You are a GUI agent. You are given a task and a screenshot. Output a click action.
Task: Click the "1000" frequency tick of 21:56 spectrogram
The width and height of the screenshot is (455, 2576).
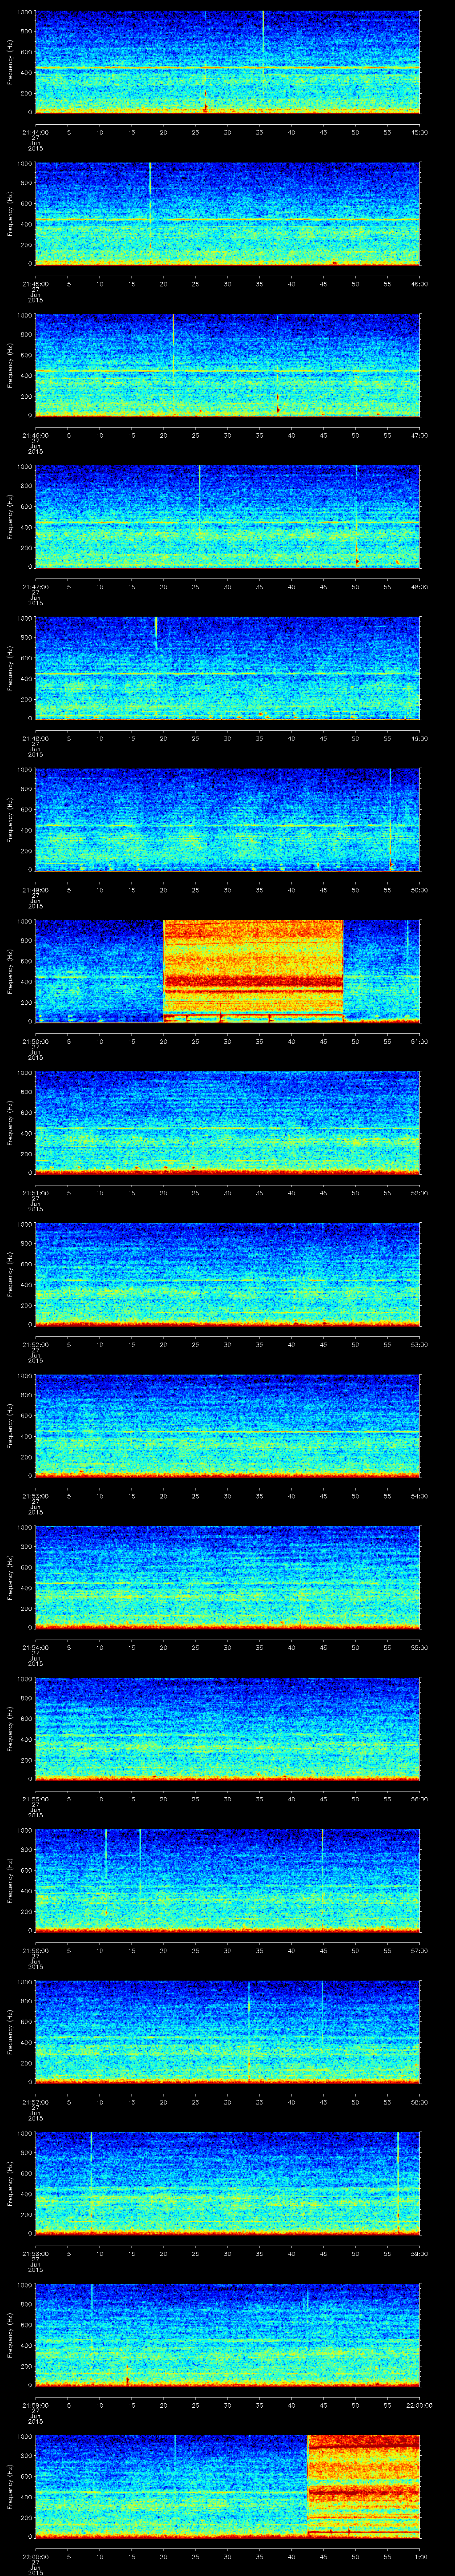pos(24,1831)
